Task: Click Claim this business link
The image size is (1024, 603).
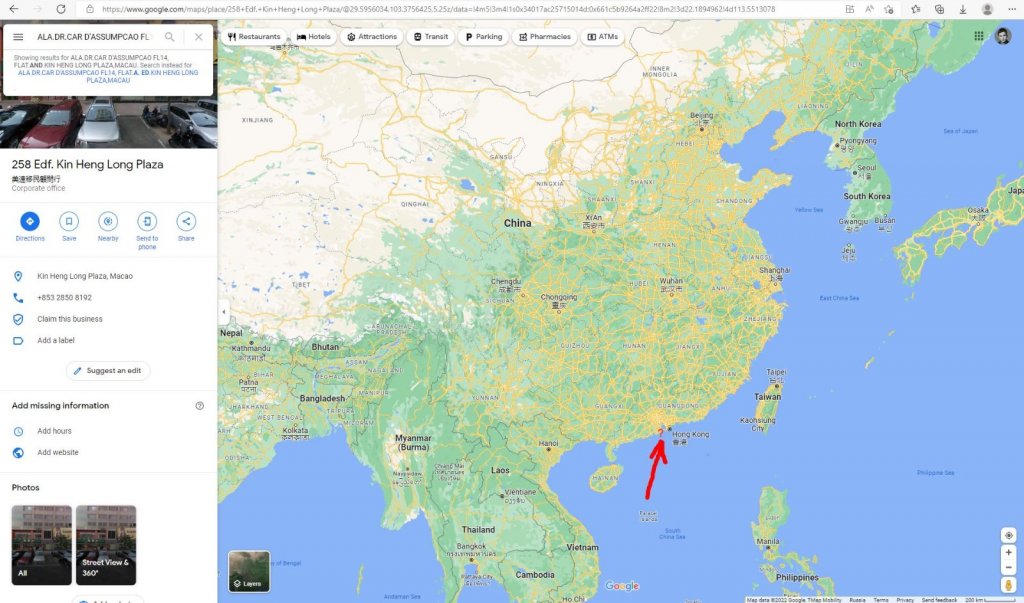Action: [70, 319]
